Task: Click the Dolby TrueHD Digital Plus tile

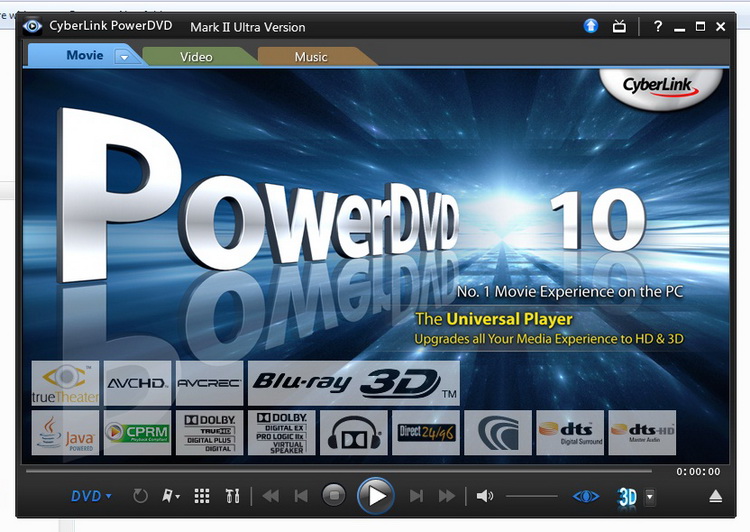Action: 210,432
